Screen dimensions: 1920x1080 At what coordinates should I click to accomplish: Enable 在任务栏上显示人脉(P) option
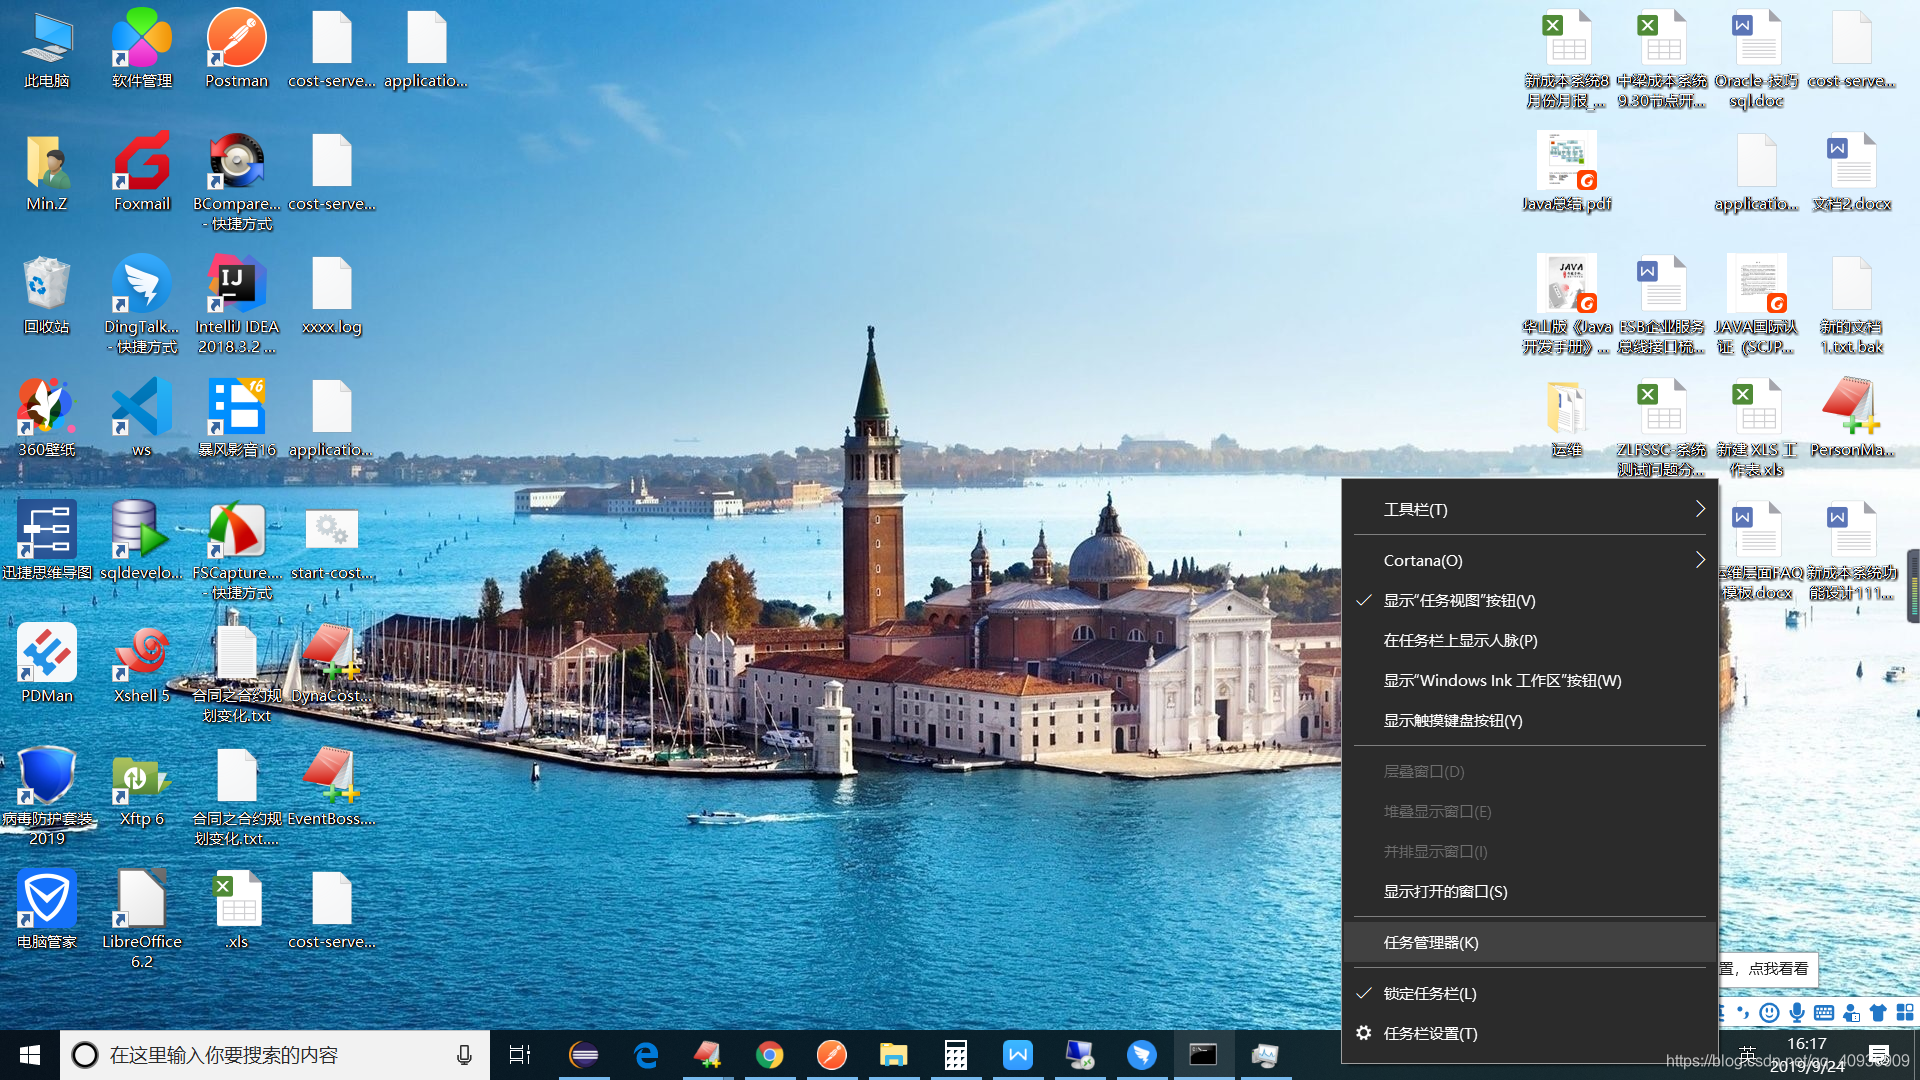1460,640
